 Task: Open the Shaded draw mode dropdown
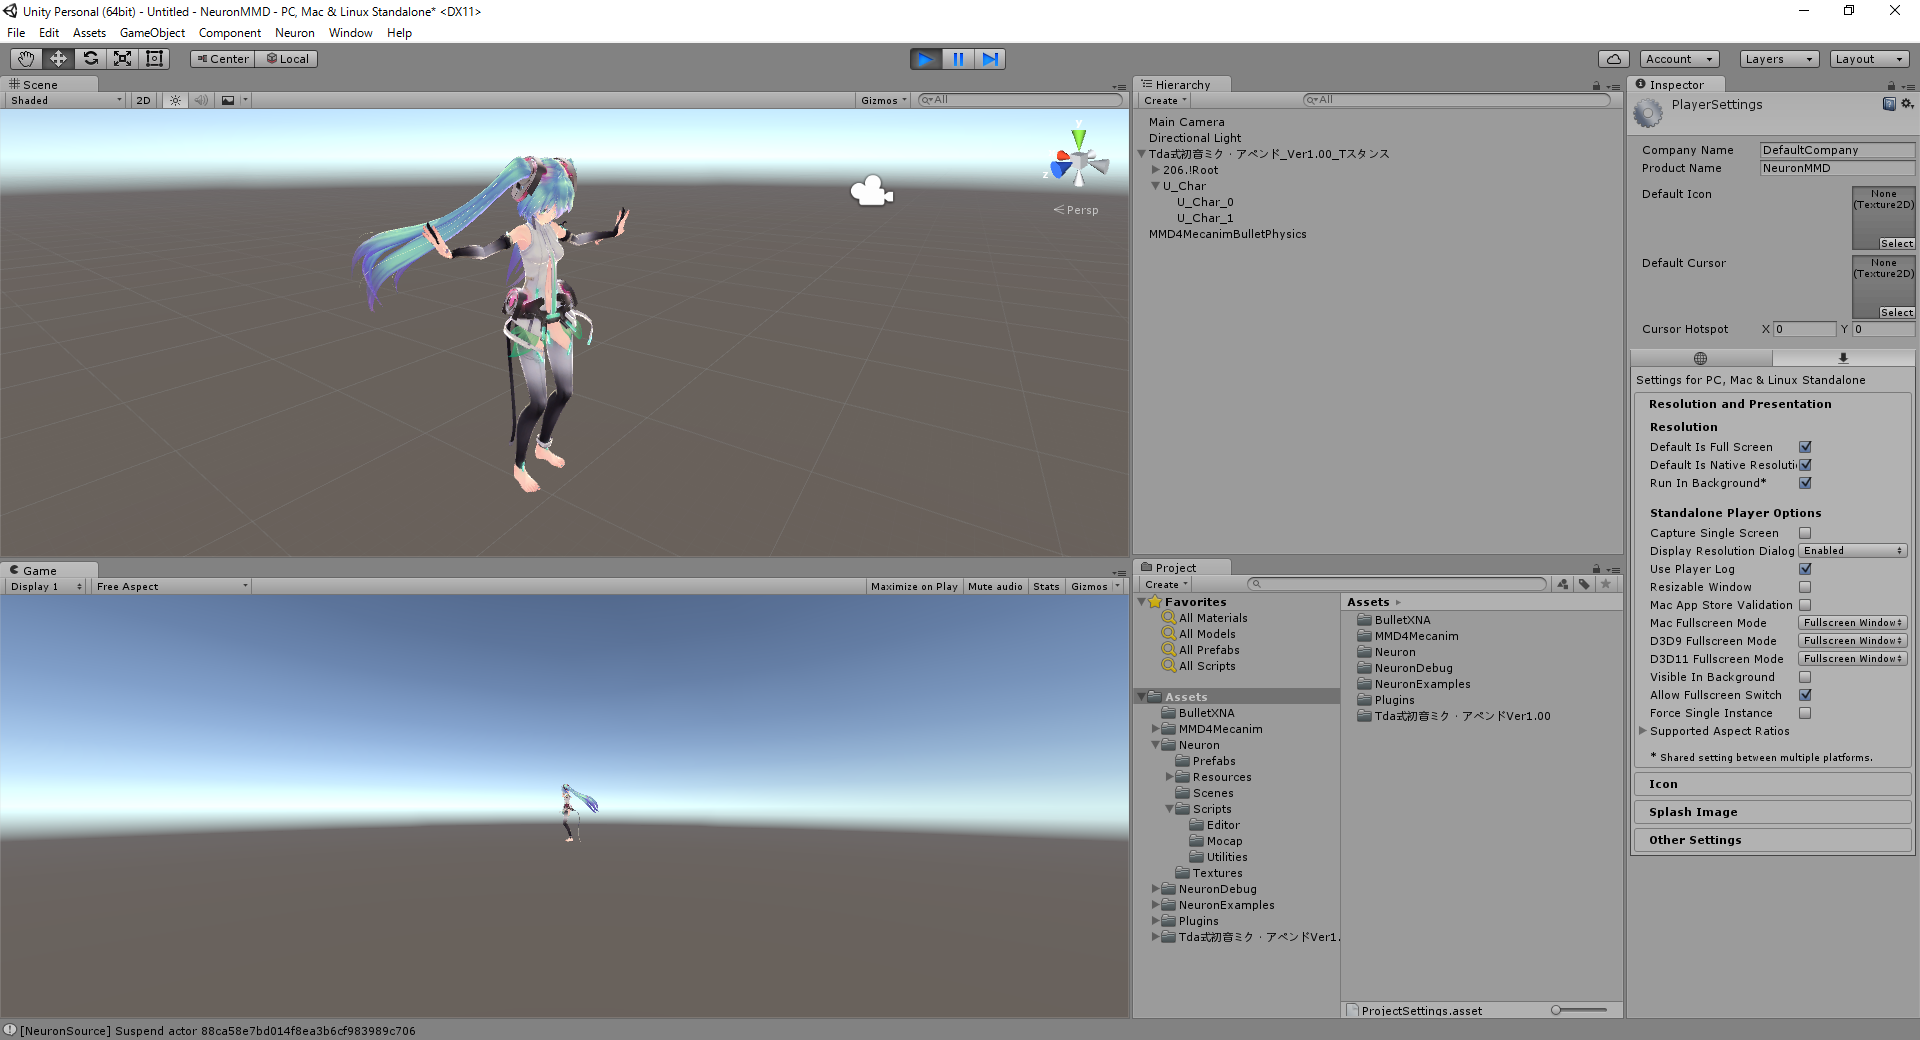coord(63,100)
